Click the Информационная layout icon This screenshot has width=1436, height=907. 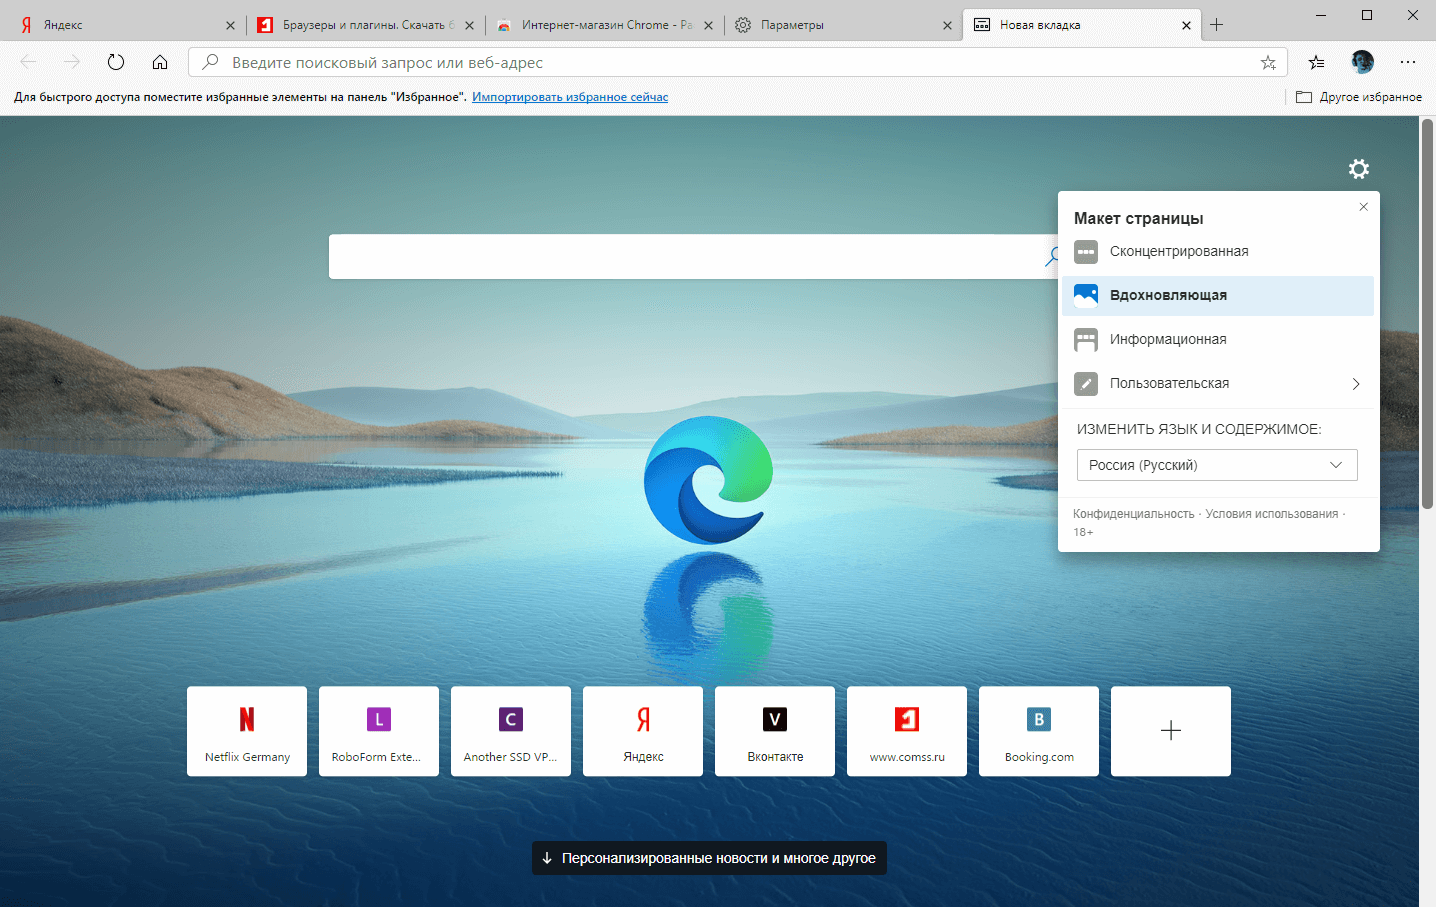coord(1086,340)
